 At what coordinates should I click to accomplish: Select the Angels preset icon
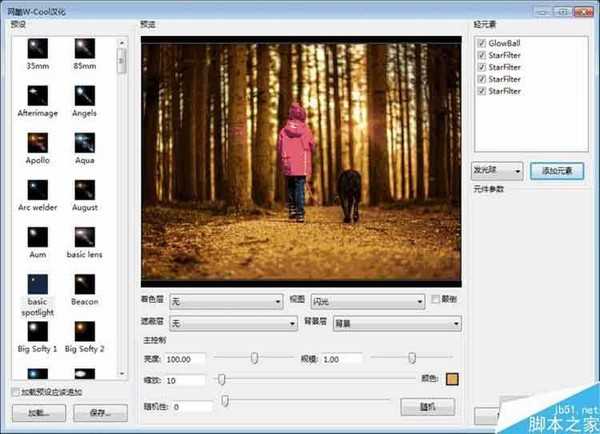coord(85,97)
